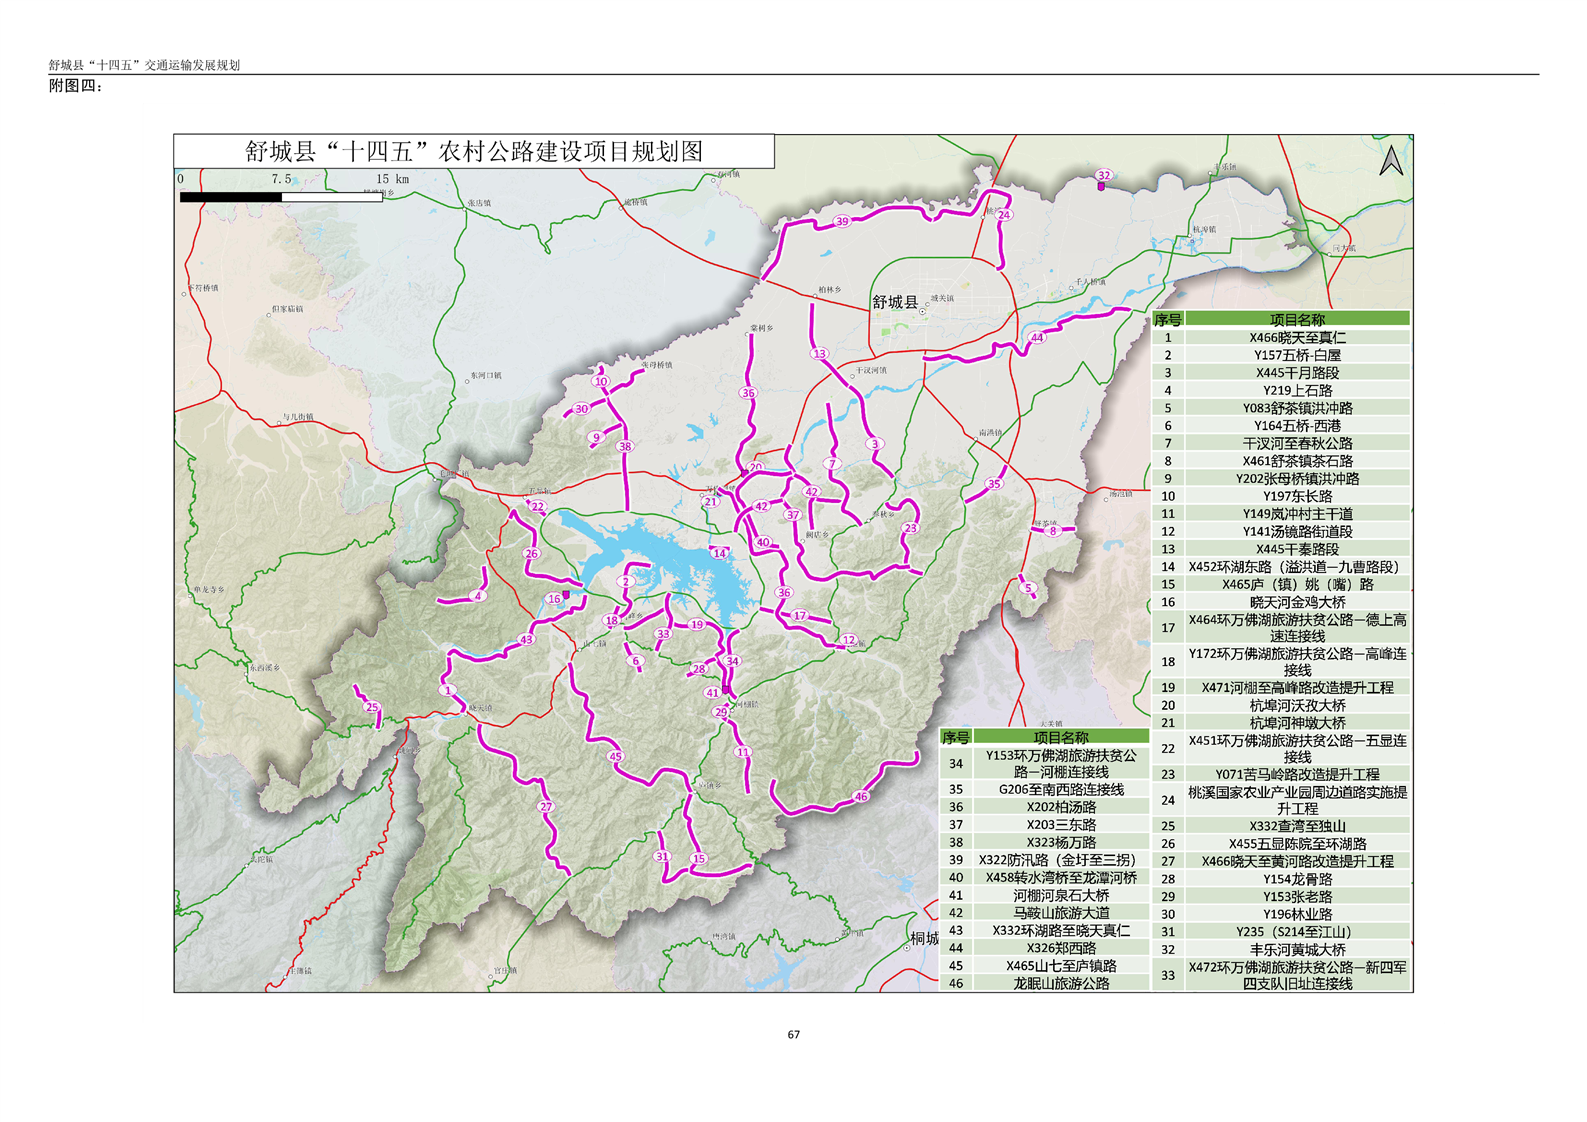Select legend row Y235（S214至江山）
The image size is (1587, 1122).
(1281, 931)
